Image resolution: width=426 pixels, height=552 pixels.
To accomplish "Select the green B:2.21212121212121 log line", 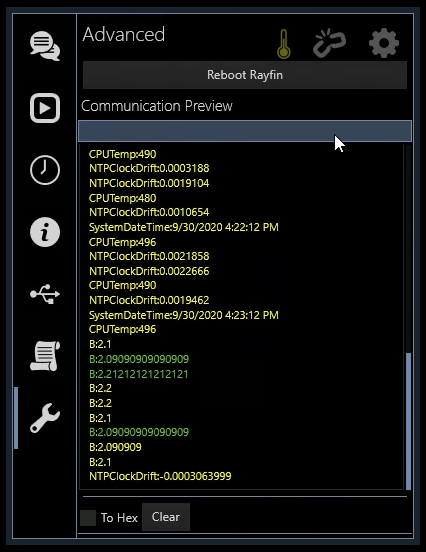I will point(139,374).
